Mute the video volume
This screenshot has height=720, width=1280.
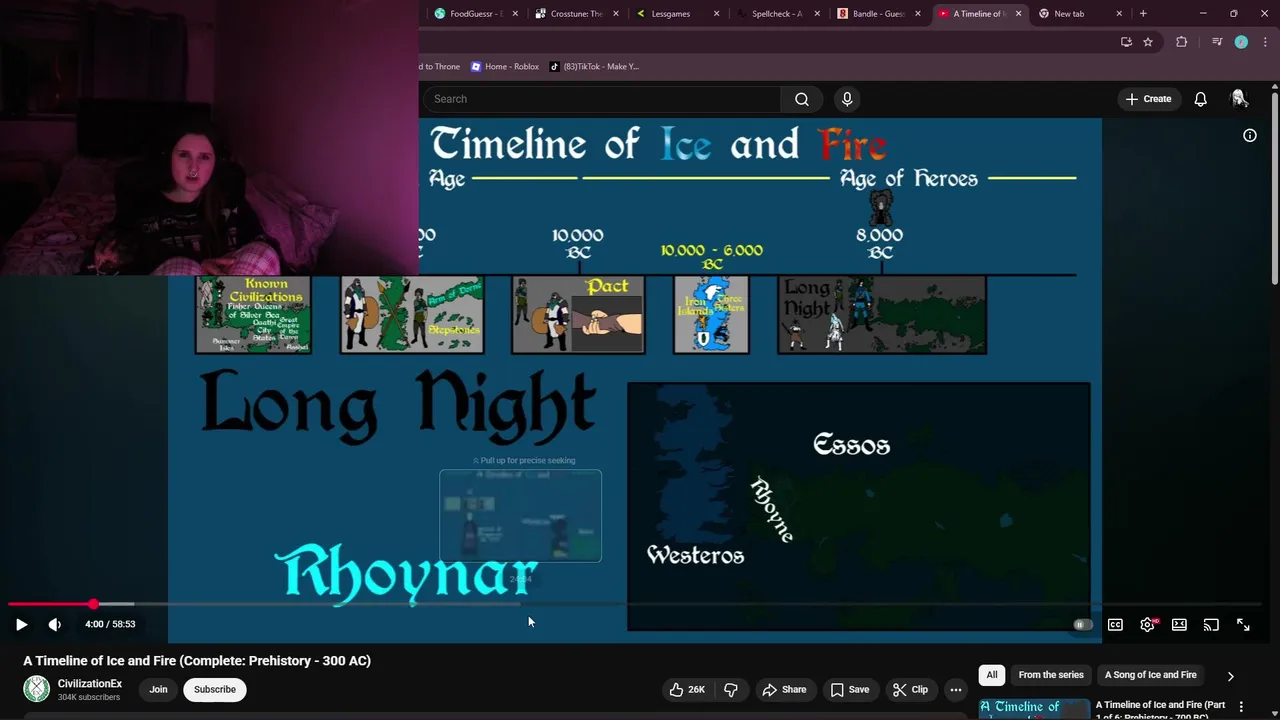55,624
